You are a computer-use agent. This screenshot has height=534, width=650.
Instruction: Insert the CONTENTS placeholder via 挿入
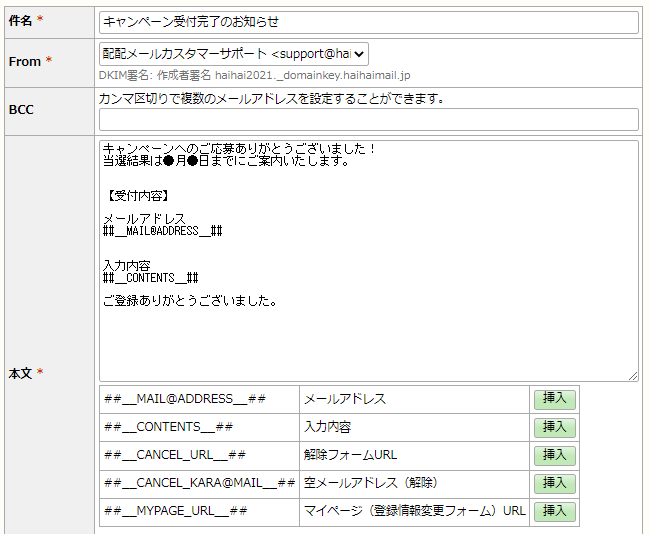click(x=555, y=427)
